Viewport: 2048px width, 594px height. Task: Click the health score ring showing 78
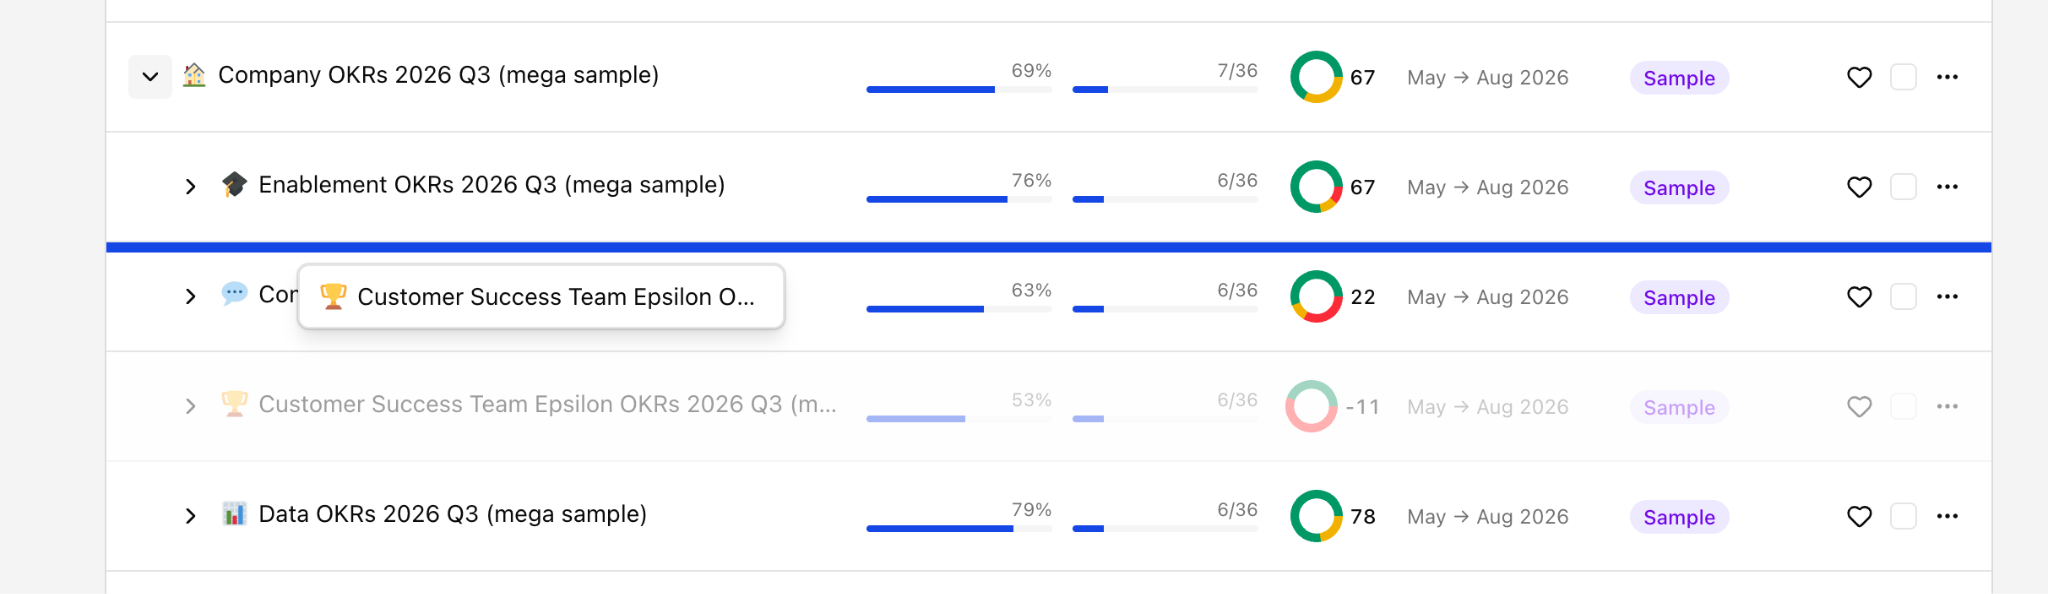1316,516
